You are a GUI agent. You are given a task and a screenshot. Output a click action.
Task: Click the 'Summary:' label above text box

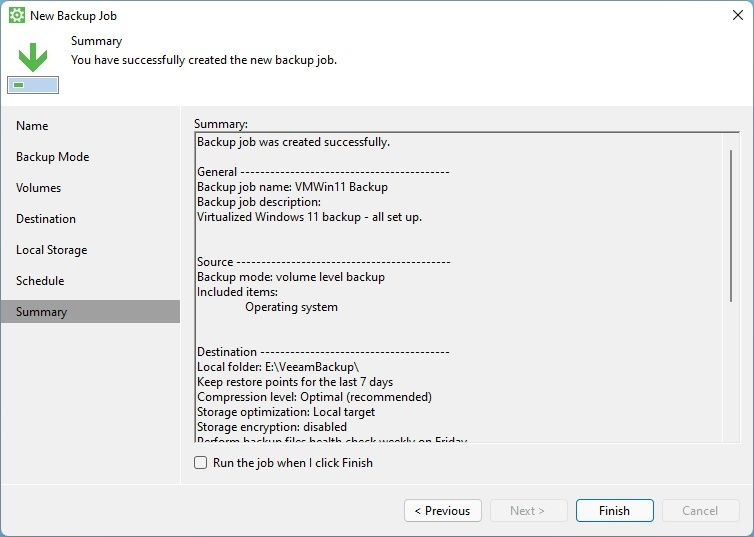click(221, 124)
